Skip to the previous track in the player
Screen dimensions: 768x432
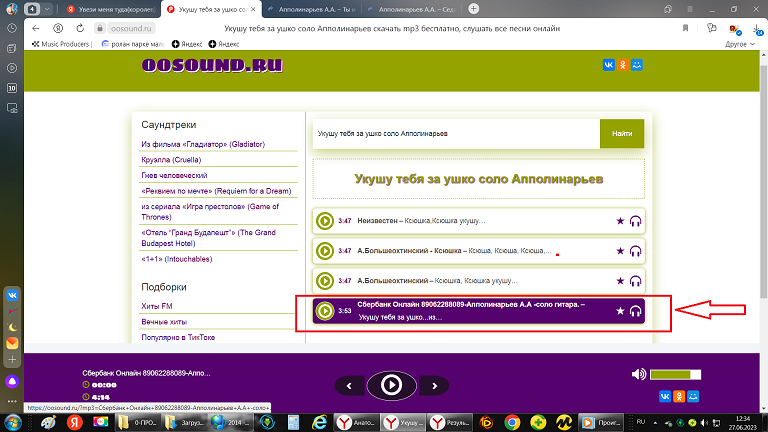[x=349, y=386]
